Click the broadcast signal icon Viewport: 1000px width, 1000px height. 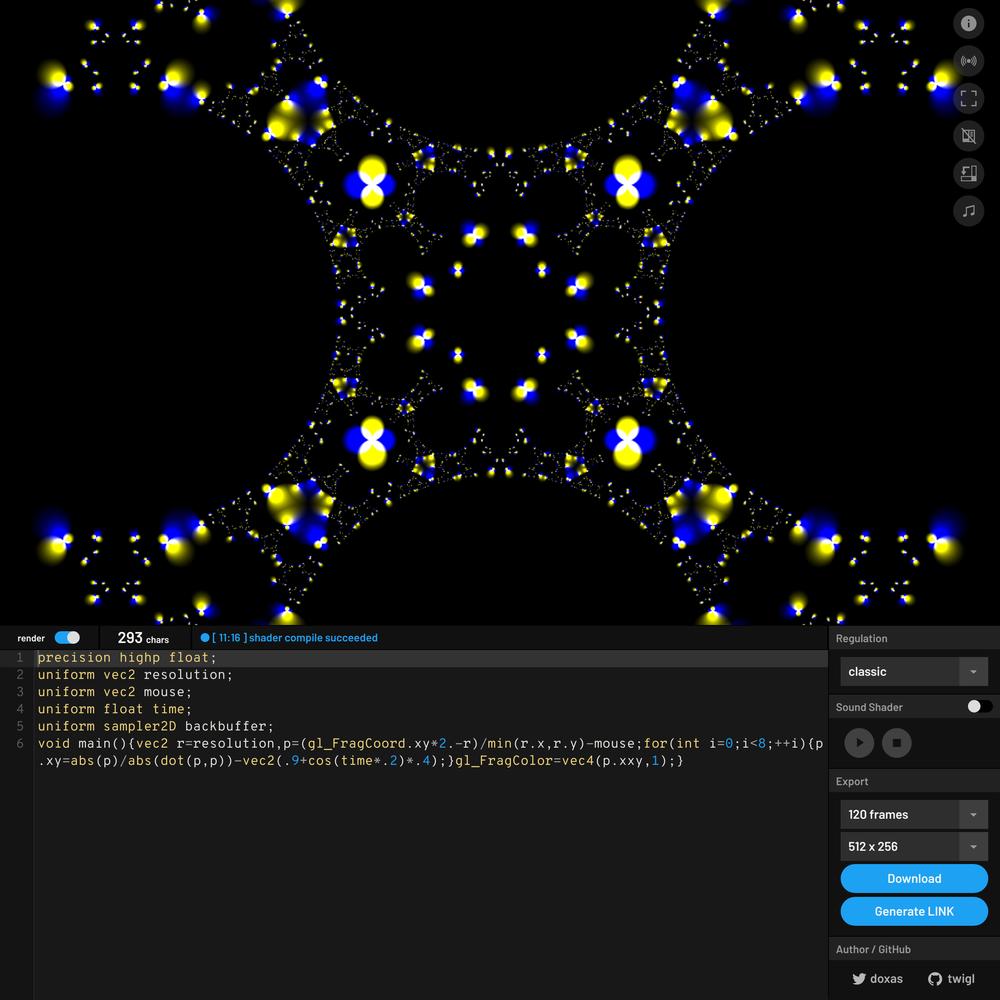pos(968,61)
